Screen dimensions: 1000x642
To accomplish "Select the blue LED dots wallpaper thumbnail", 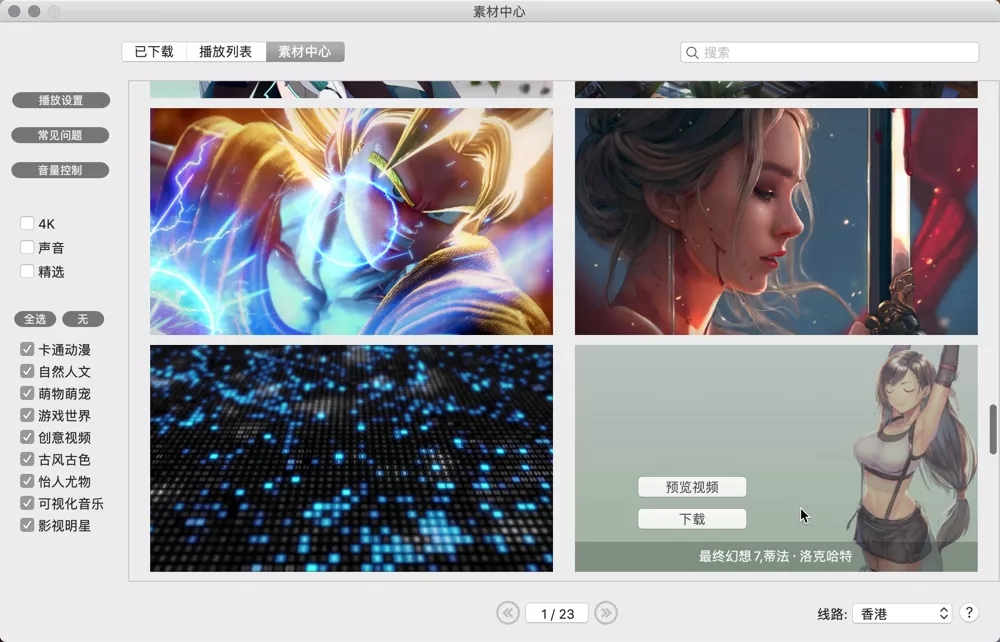I will pyautogui.click(x=351, y=458).
